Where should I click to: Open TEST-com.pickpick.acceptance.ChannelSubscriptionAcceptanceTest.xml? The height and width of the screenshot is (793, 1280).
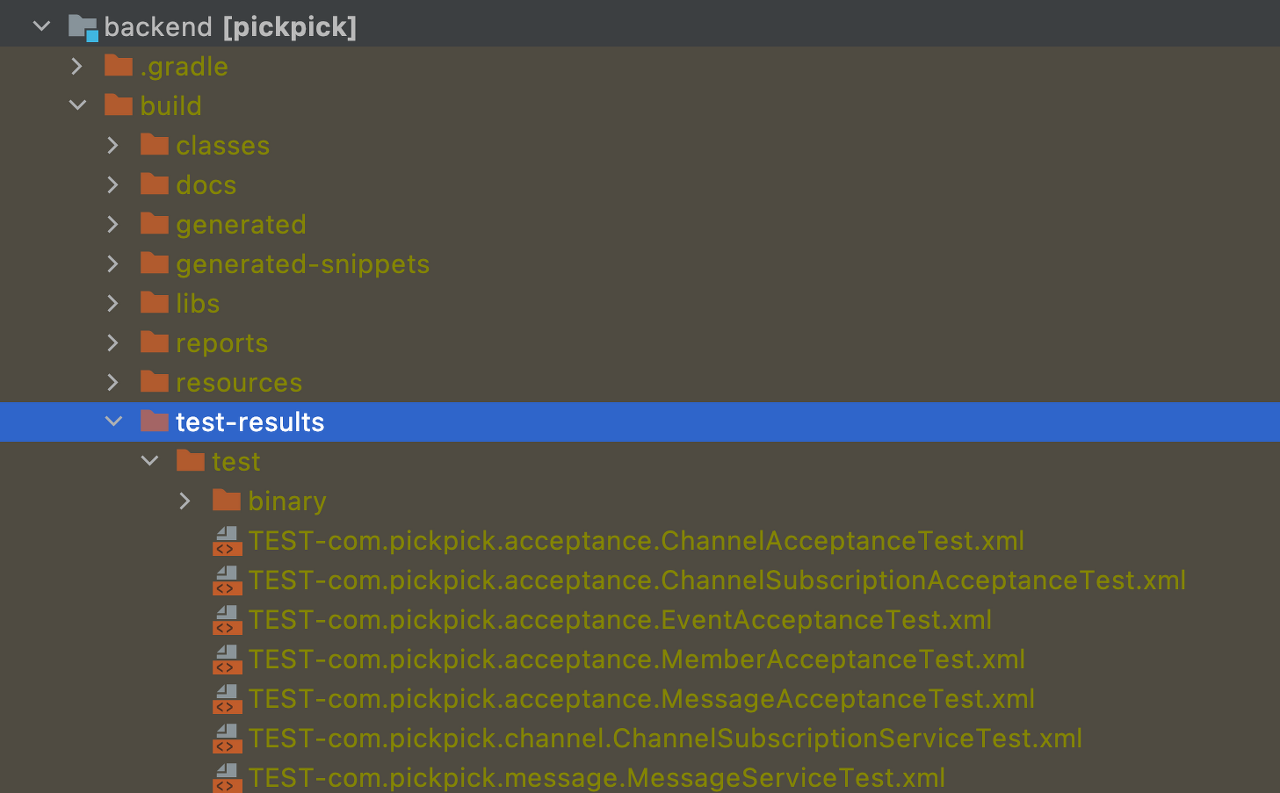click(x=717, y=580)
